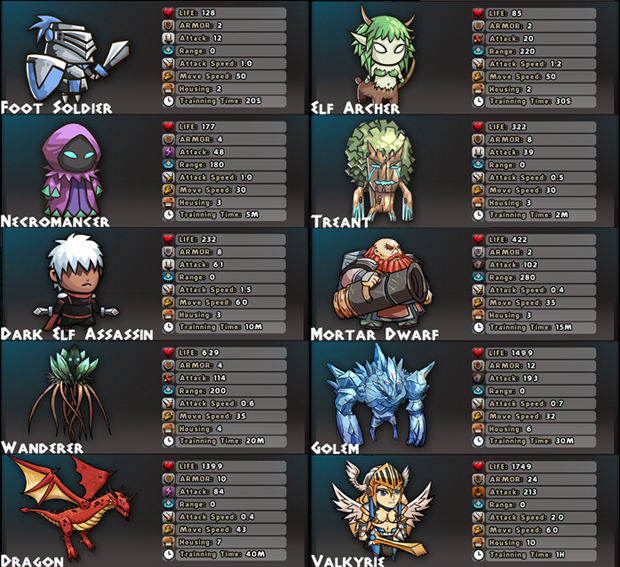
Task: Click the Golem training time clock icon
Action: [x=478, y=441]
